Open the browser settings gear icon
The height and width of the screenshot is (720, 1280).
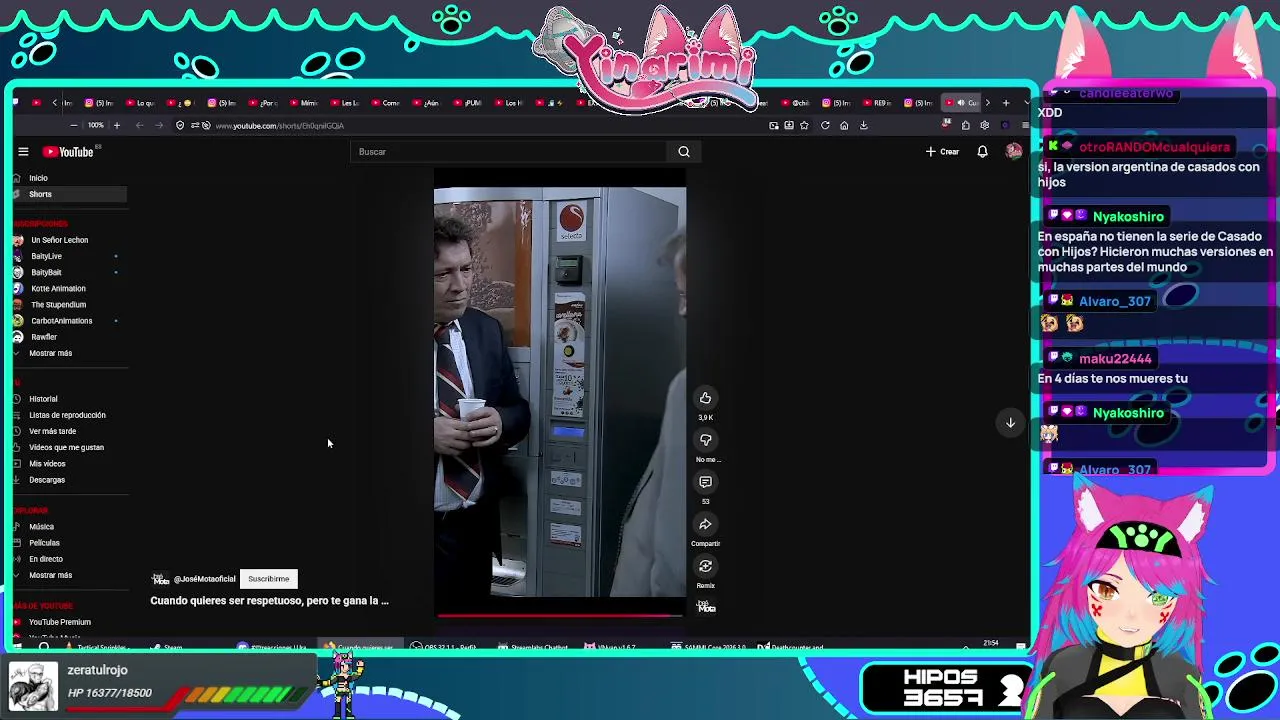pyautogui.click(x=985, y=126)
